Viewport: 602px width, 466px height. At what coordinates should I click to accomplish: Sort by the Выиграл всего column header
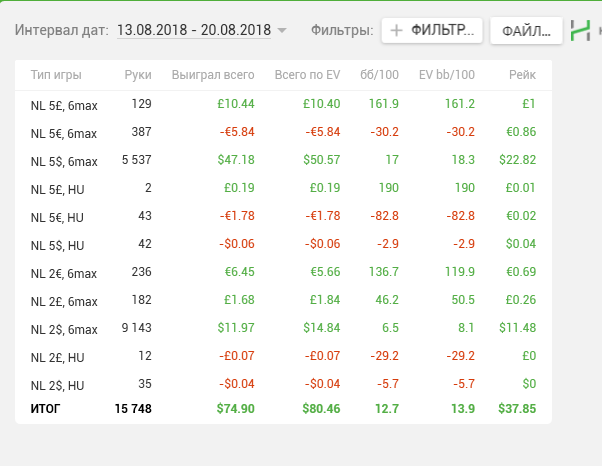(x=213, y=75)
